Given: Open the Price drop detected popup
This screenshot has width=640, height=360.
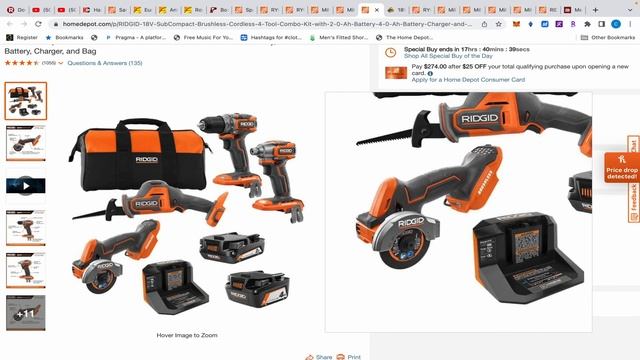Looking at the screenshot, I should pyautogui.click(x=622, y=167).
